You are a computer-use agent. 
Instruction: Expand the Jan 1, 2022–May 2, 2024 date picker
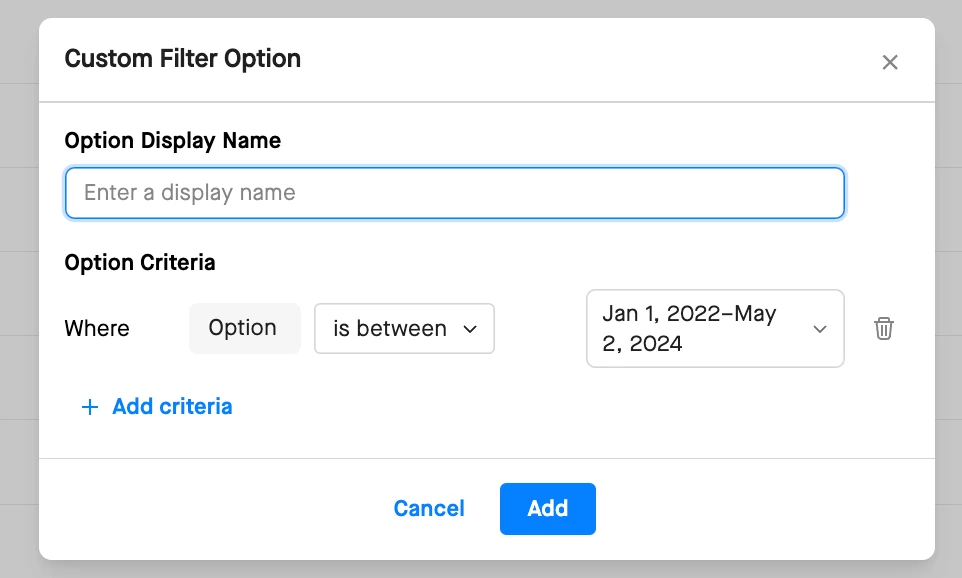click(714, 329)
